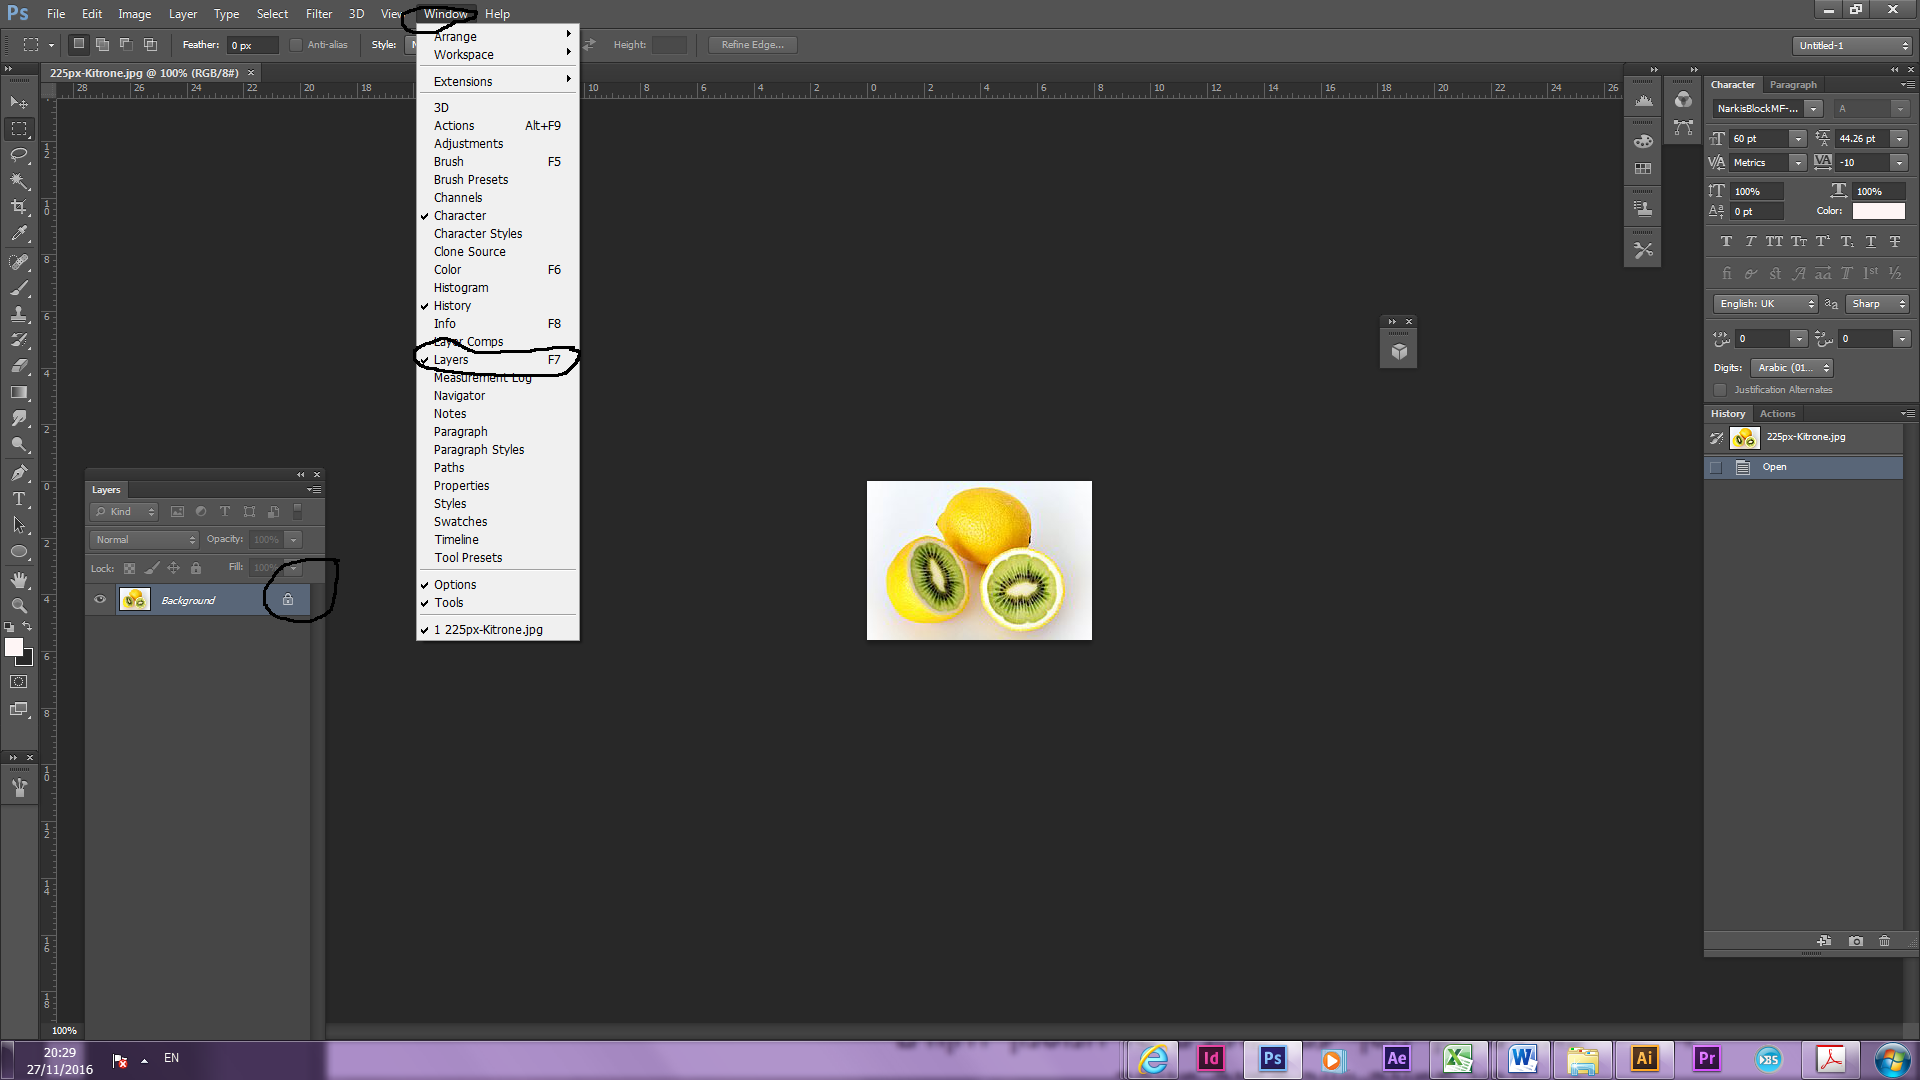The width and height of the screenshot is (1920, 1080).
Task: Click the Refine Edge button
Action: 752,45
